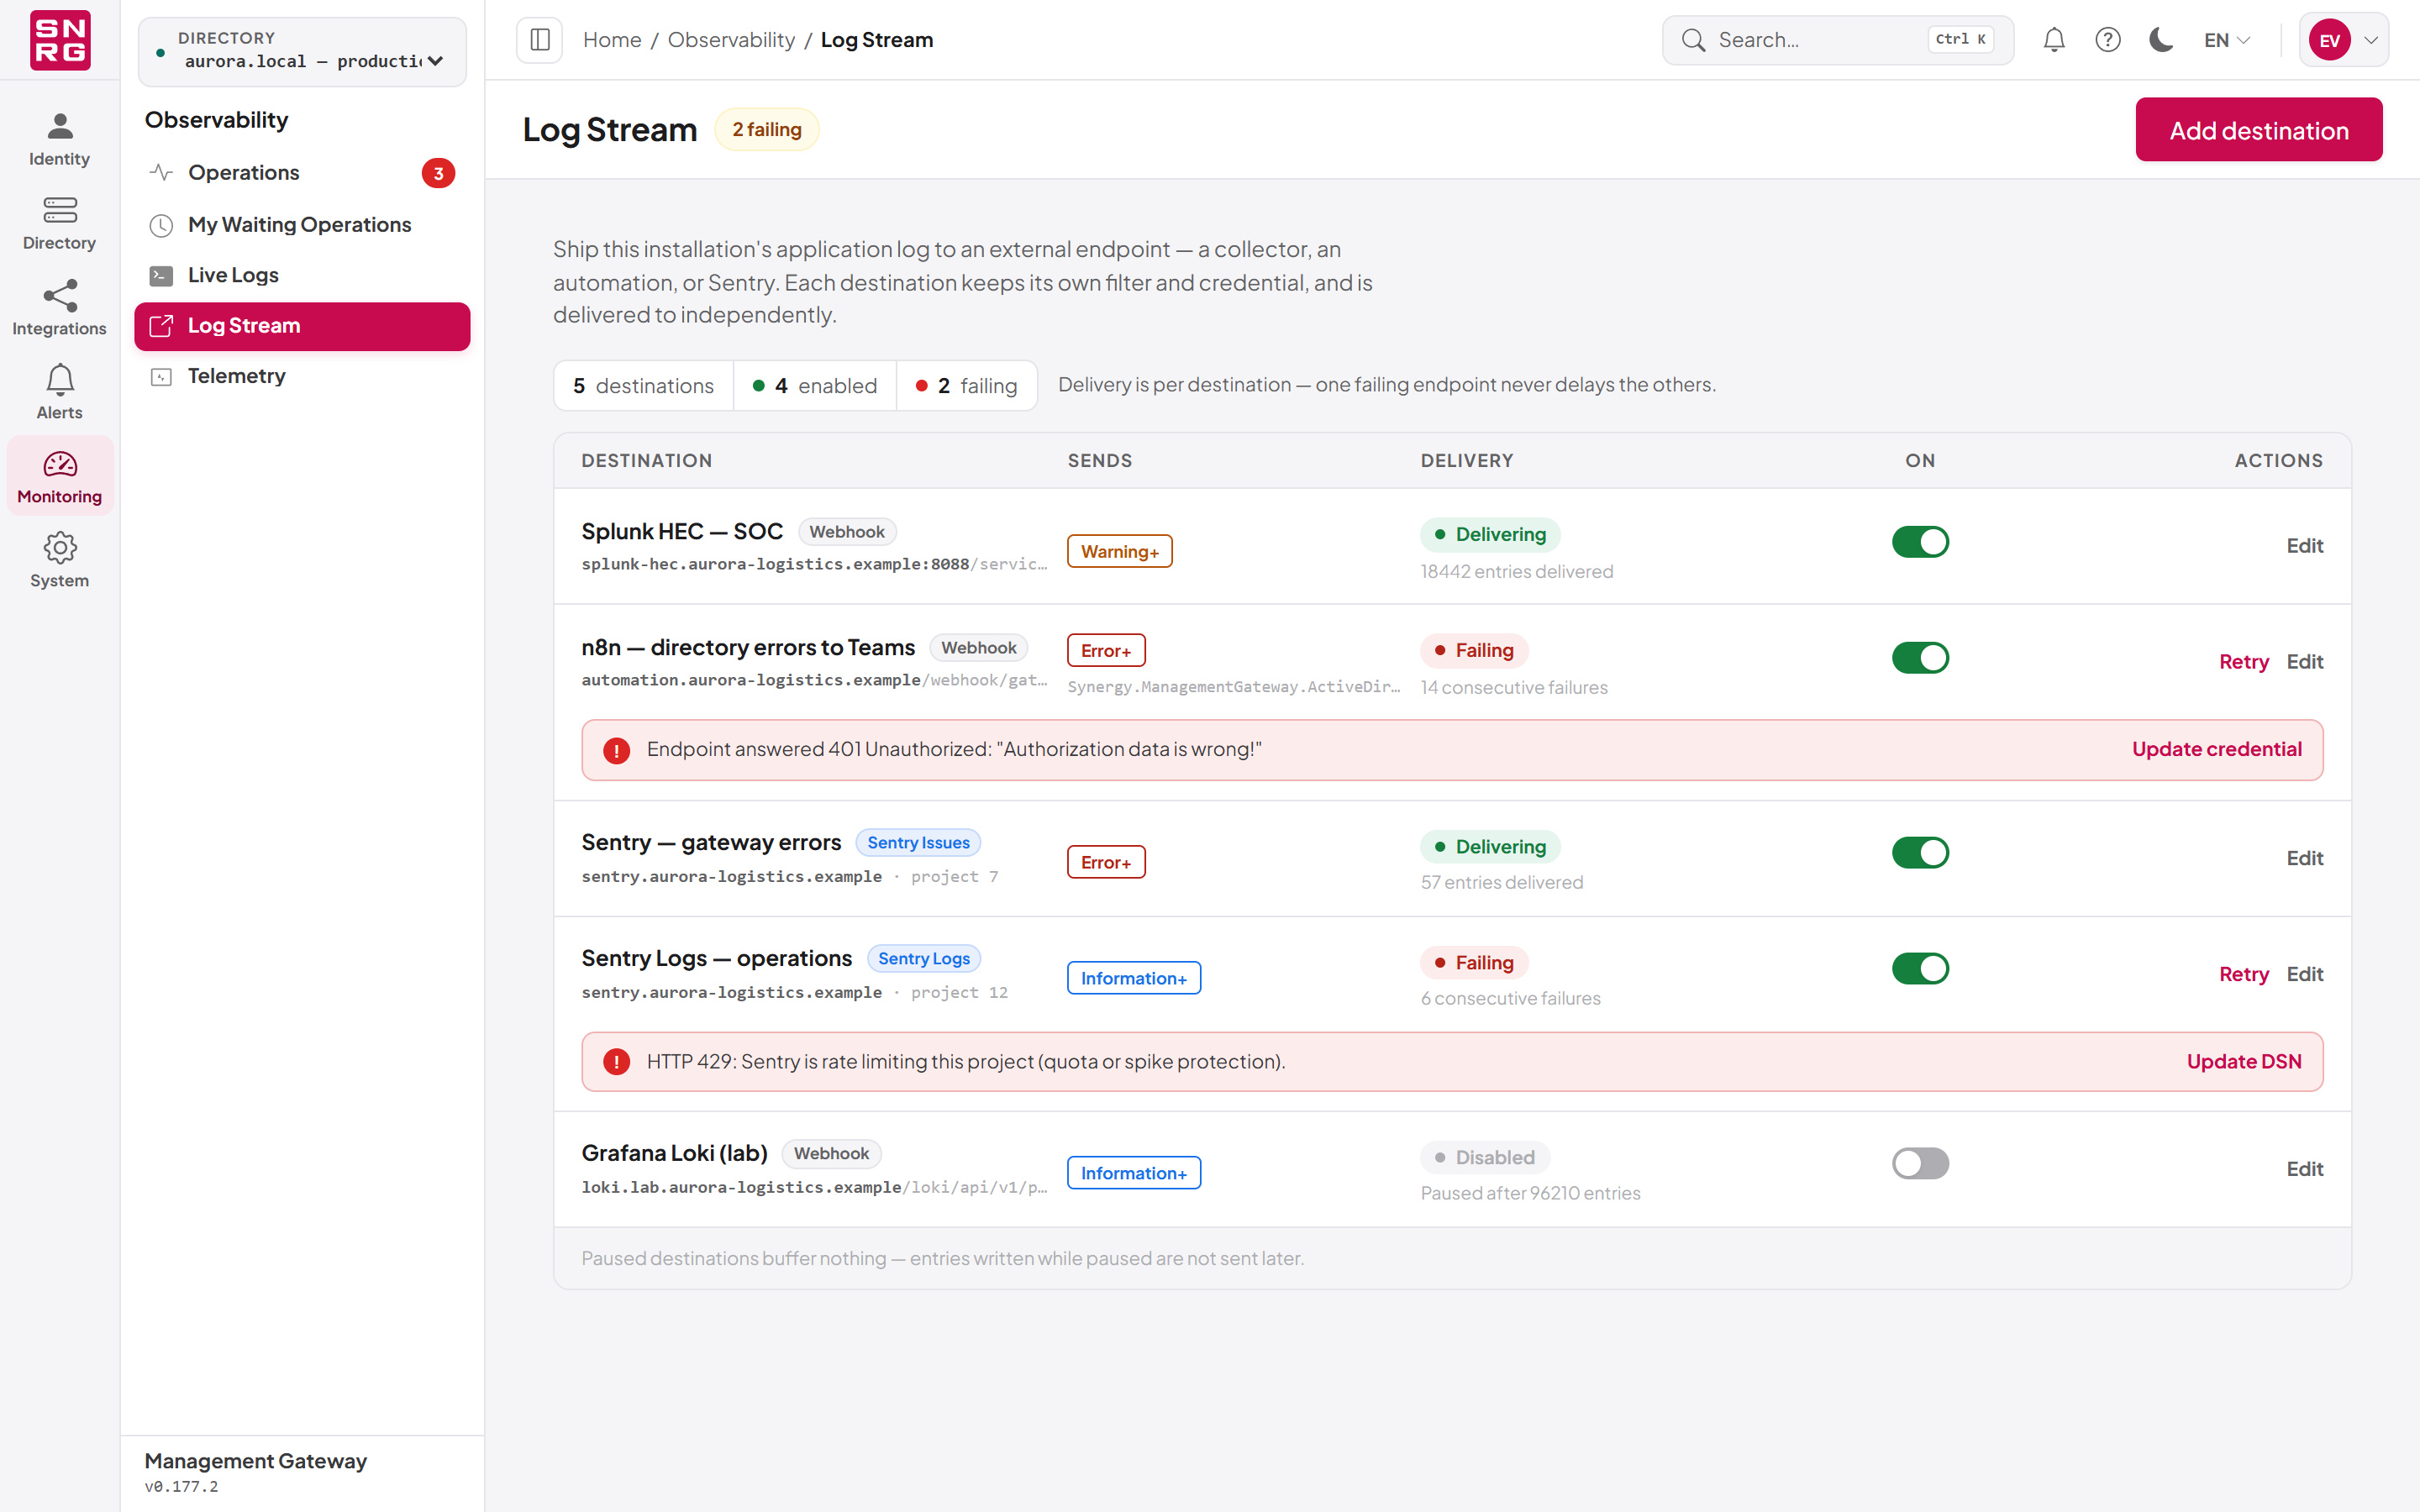This screenshot has width=2420, height=1512.
Task: Retry the n8n directory errors destination
Action: pos(2243,662)
